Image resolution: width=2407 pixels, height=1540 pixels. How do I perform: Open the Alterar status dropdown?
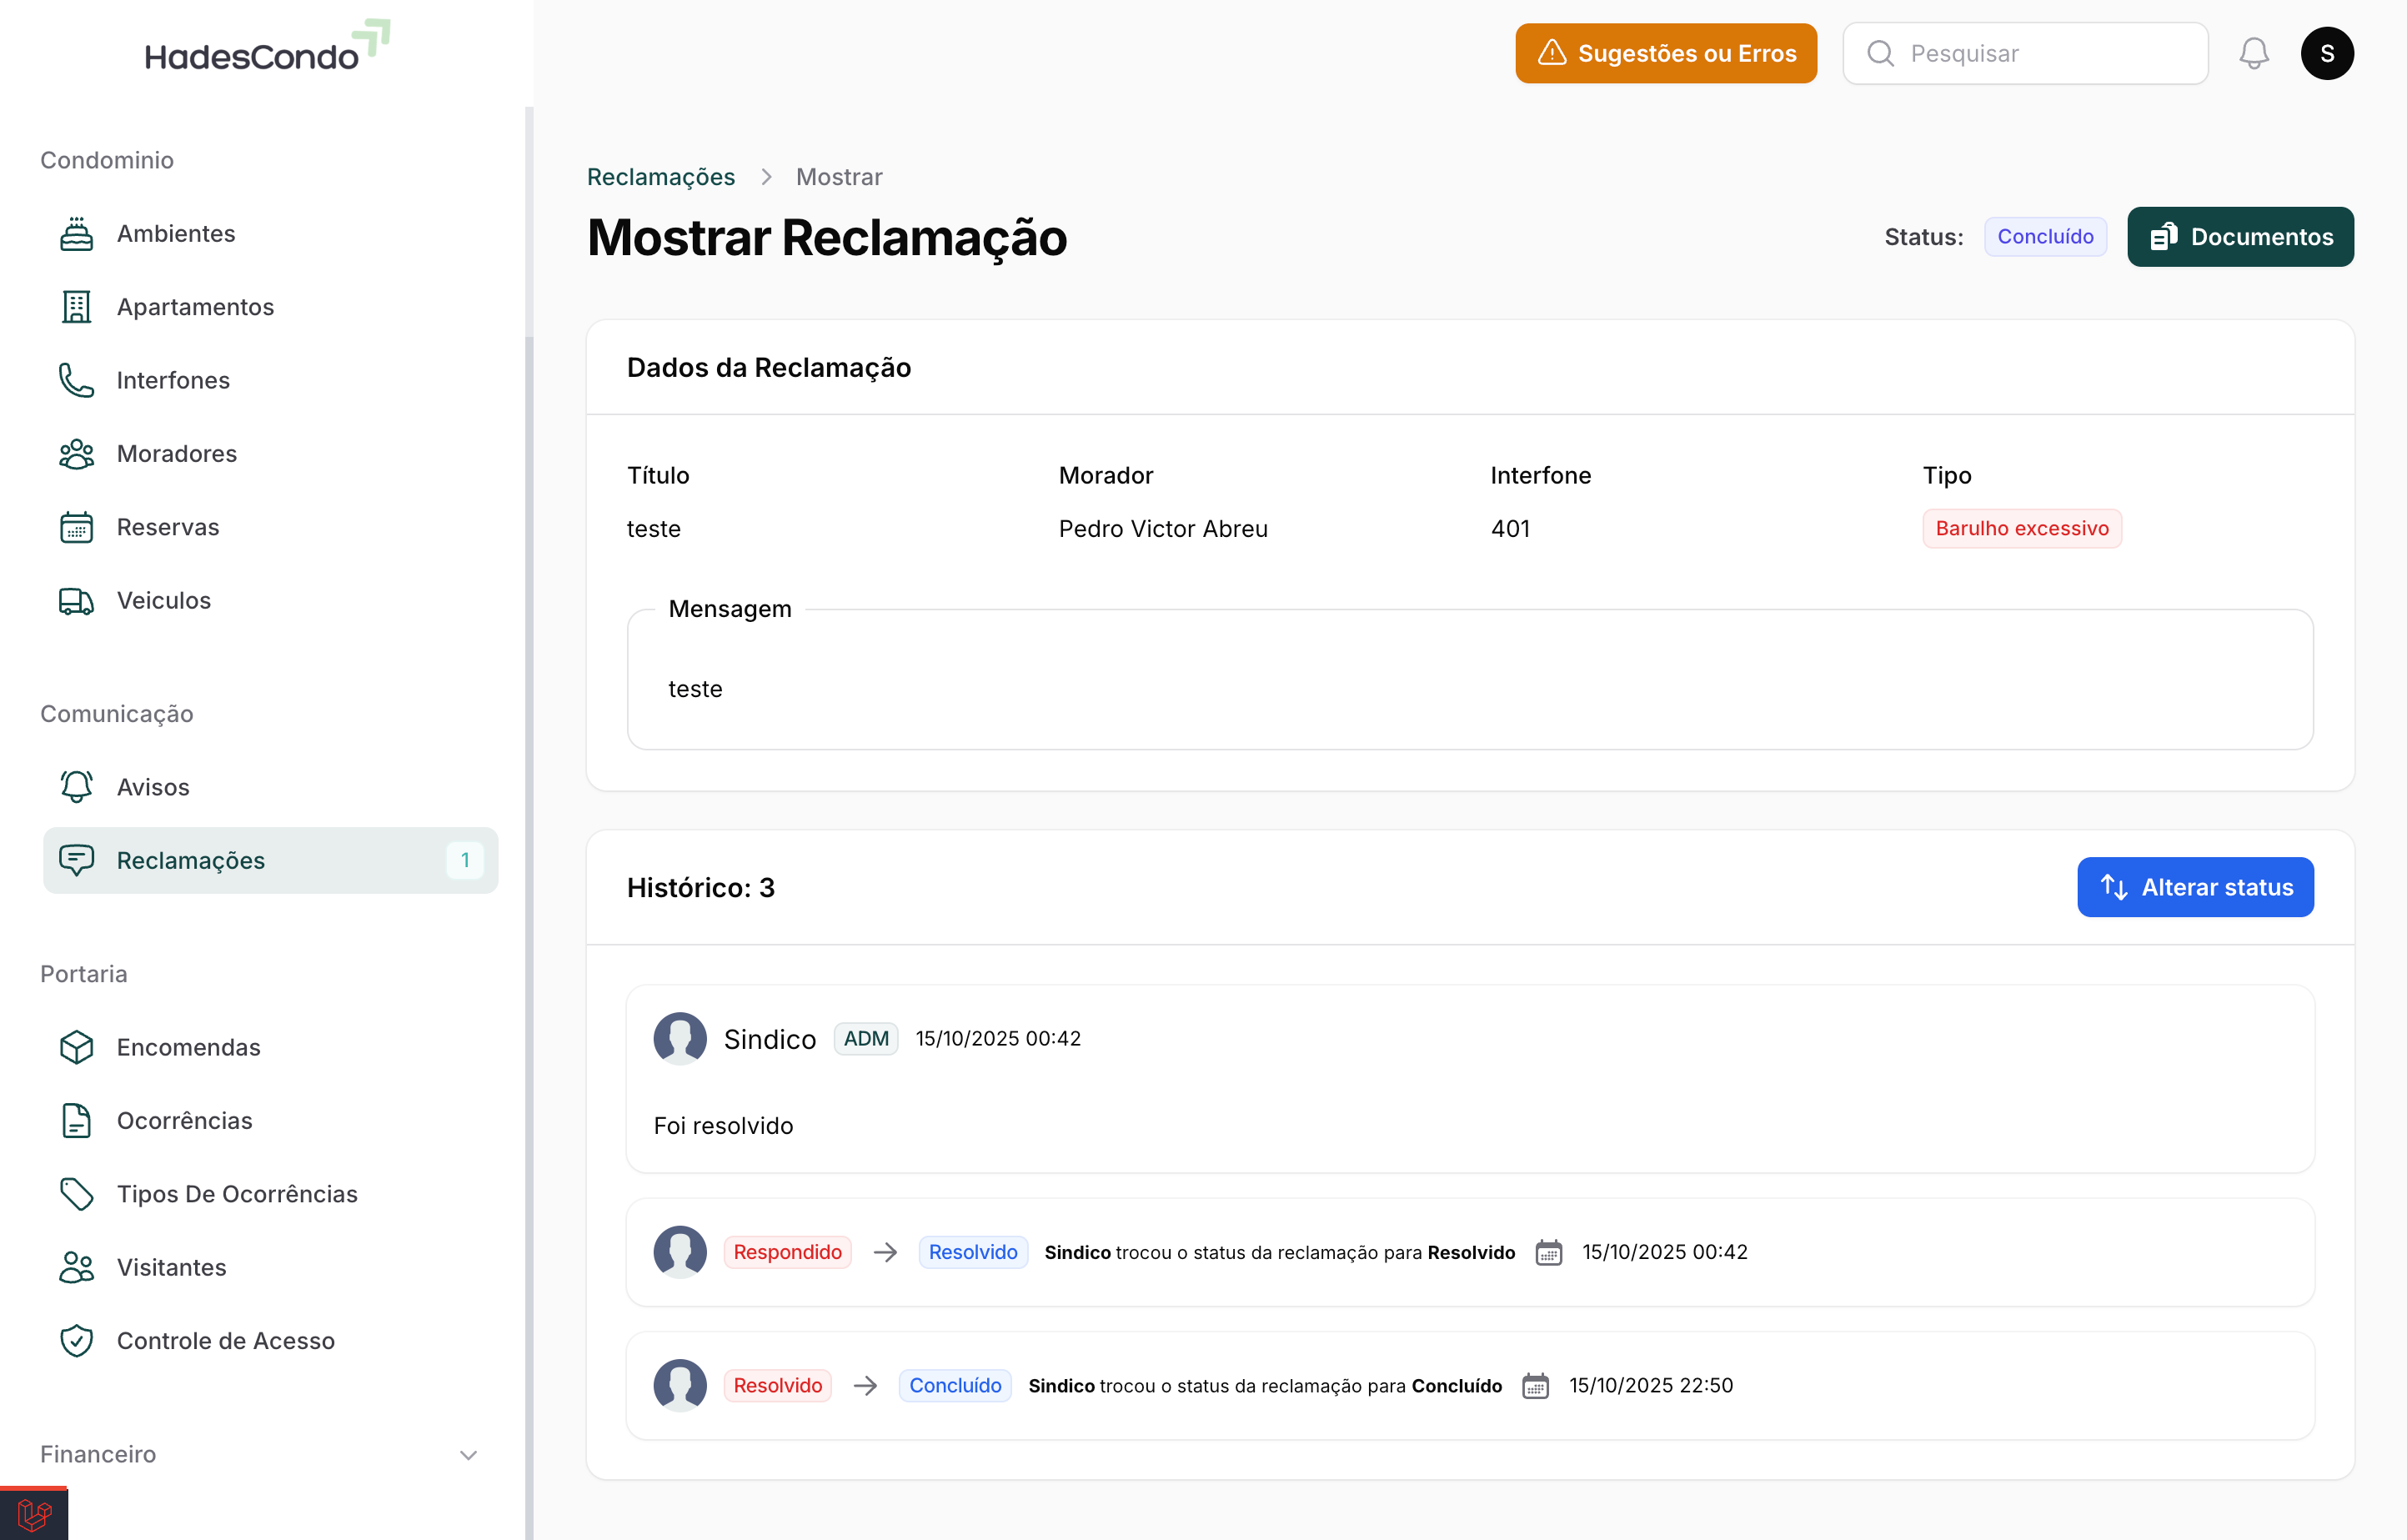(x=2194, y=887)
